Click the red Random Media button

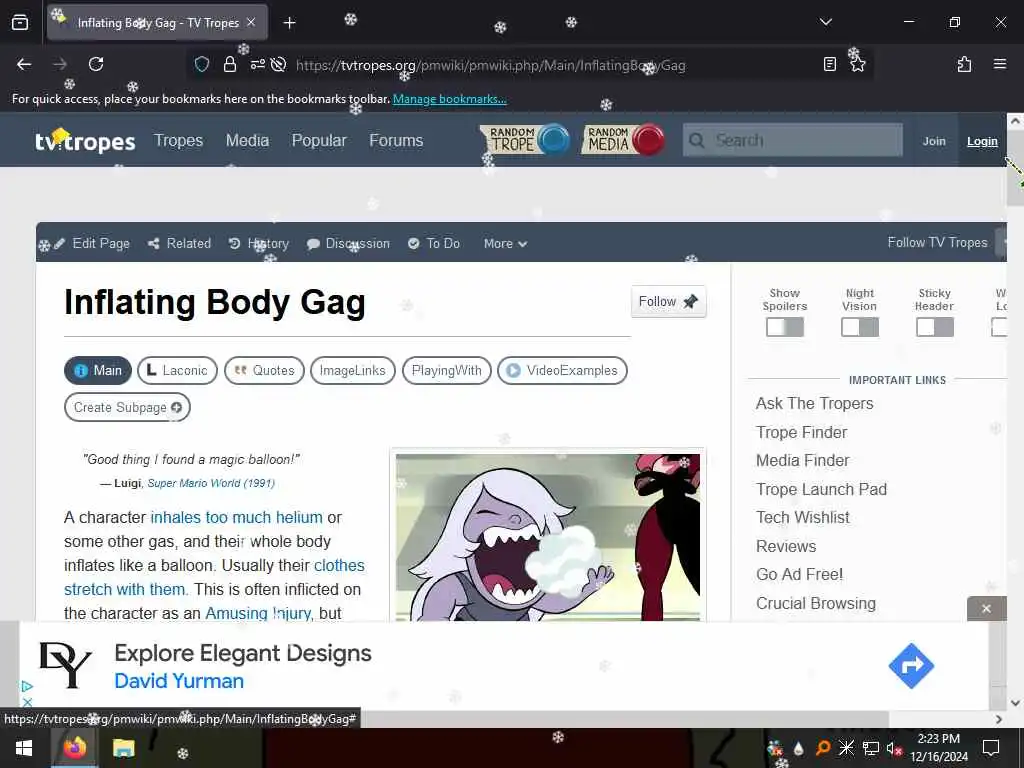pyautogui.click(x=622, y=140)
